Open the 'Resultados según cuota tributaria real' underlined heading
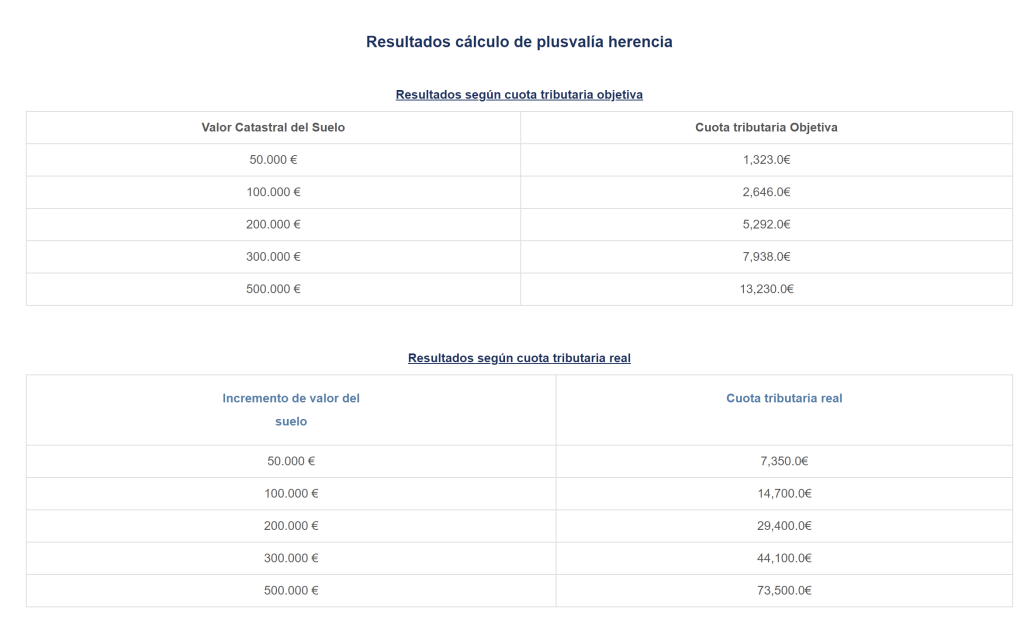The width and height of the screenshot is (1024, 623). (519, 358)
